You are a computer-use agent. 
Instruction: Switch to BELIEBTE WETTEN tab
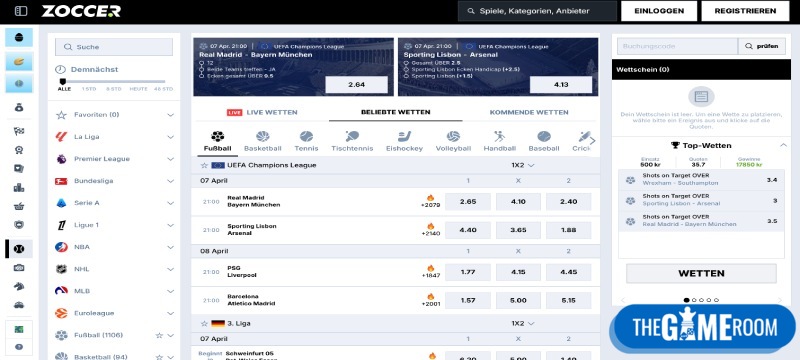tap(395, 112)
